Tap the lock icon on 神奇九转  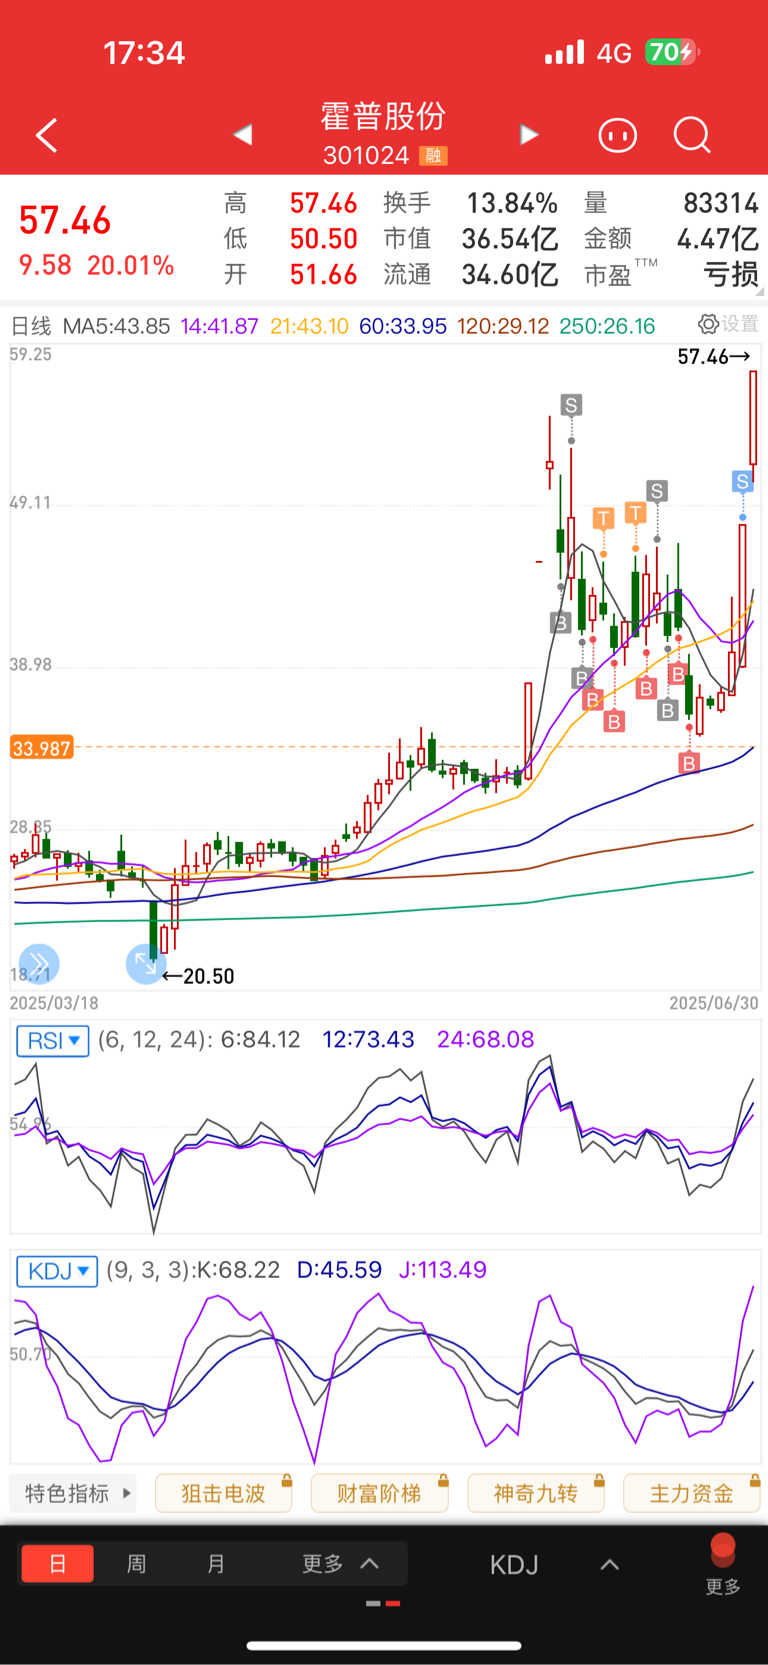pos(598,1481)
